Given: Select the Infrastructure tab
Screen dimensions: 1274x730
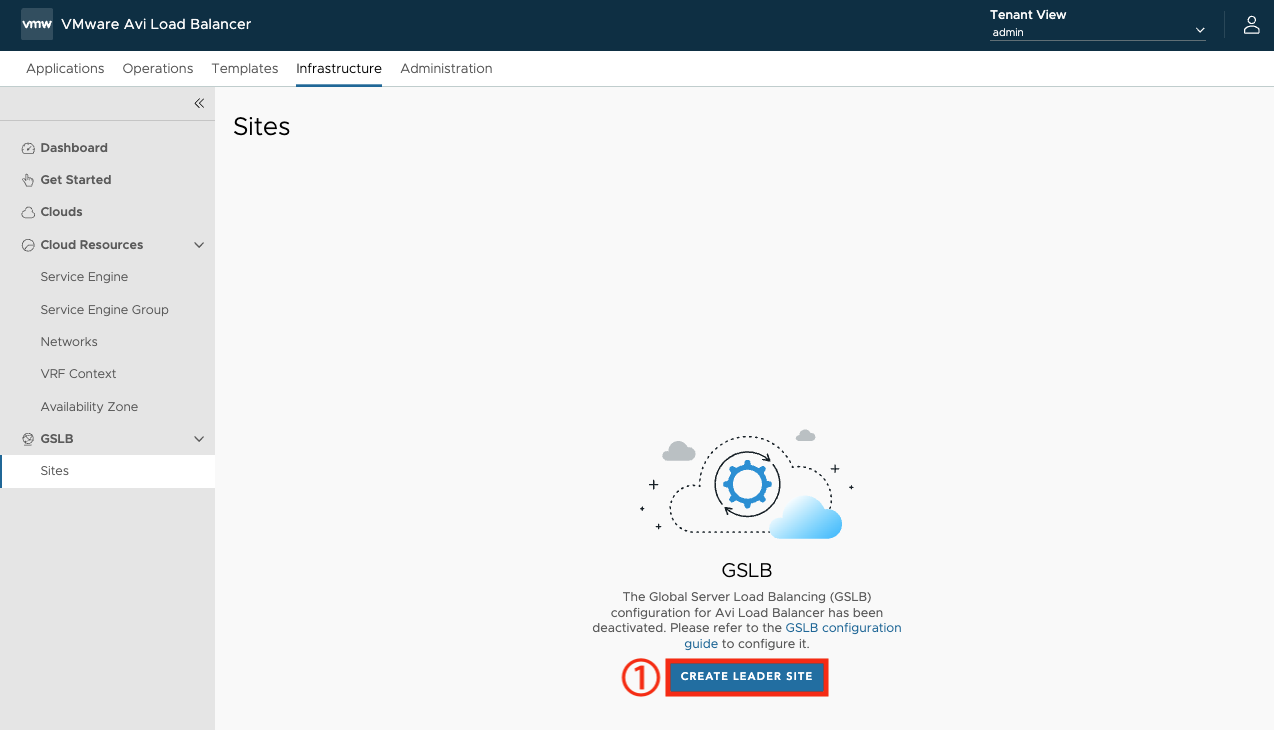Looking at the screenshot, I should (x=339, y=69).
